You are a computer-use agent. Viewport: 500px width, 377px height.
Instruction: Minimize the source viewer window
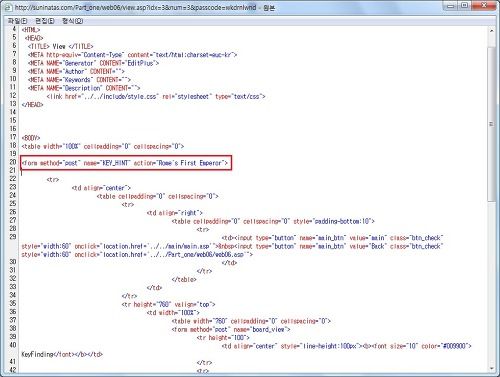[x=451, y=6]
